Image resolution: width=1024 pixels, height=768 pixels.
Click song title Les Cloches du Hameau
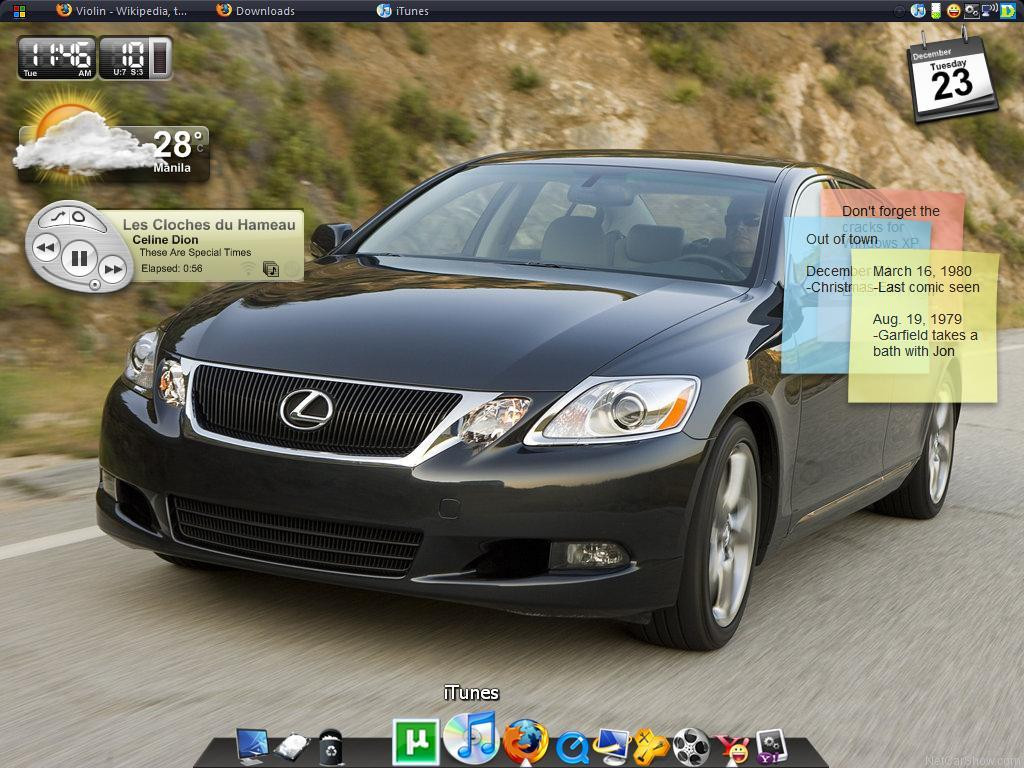(209, 225)
